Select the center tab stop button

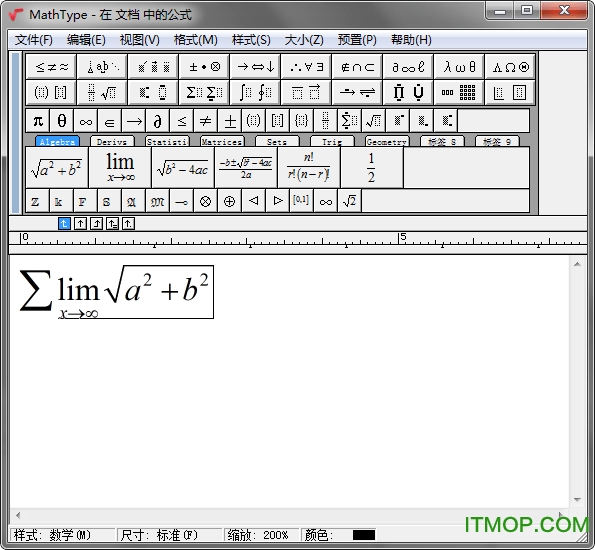pyautogui.click(x=80, y=224)
